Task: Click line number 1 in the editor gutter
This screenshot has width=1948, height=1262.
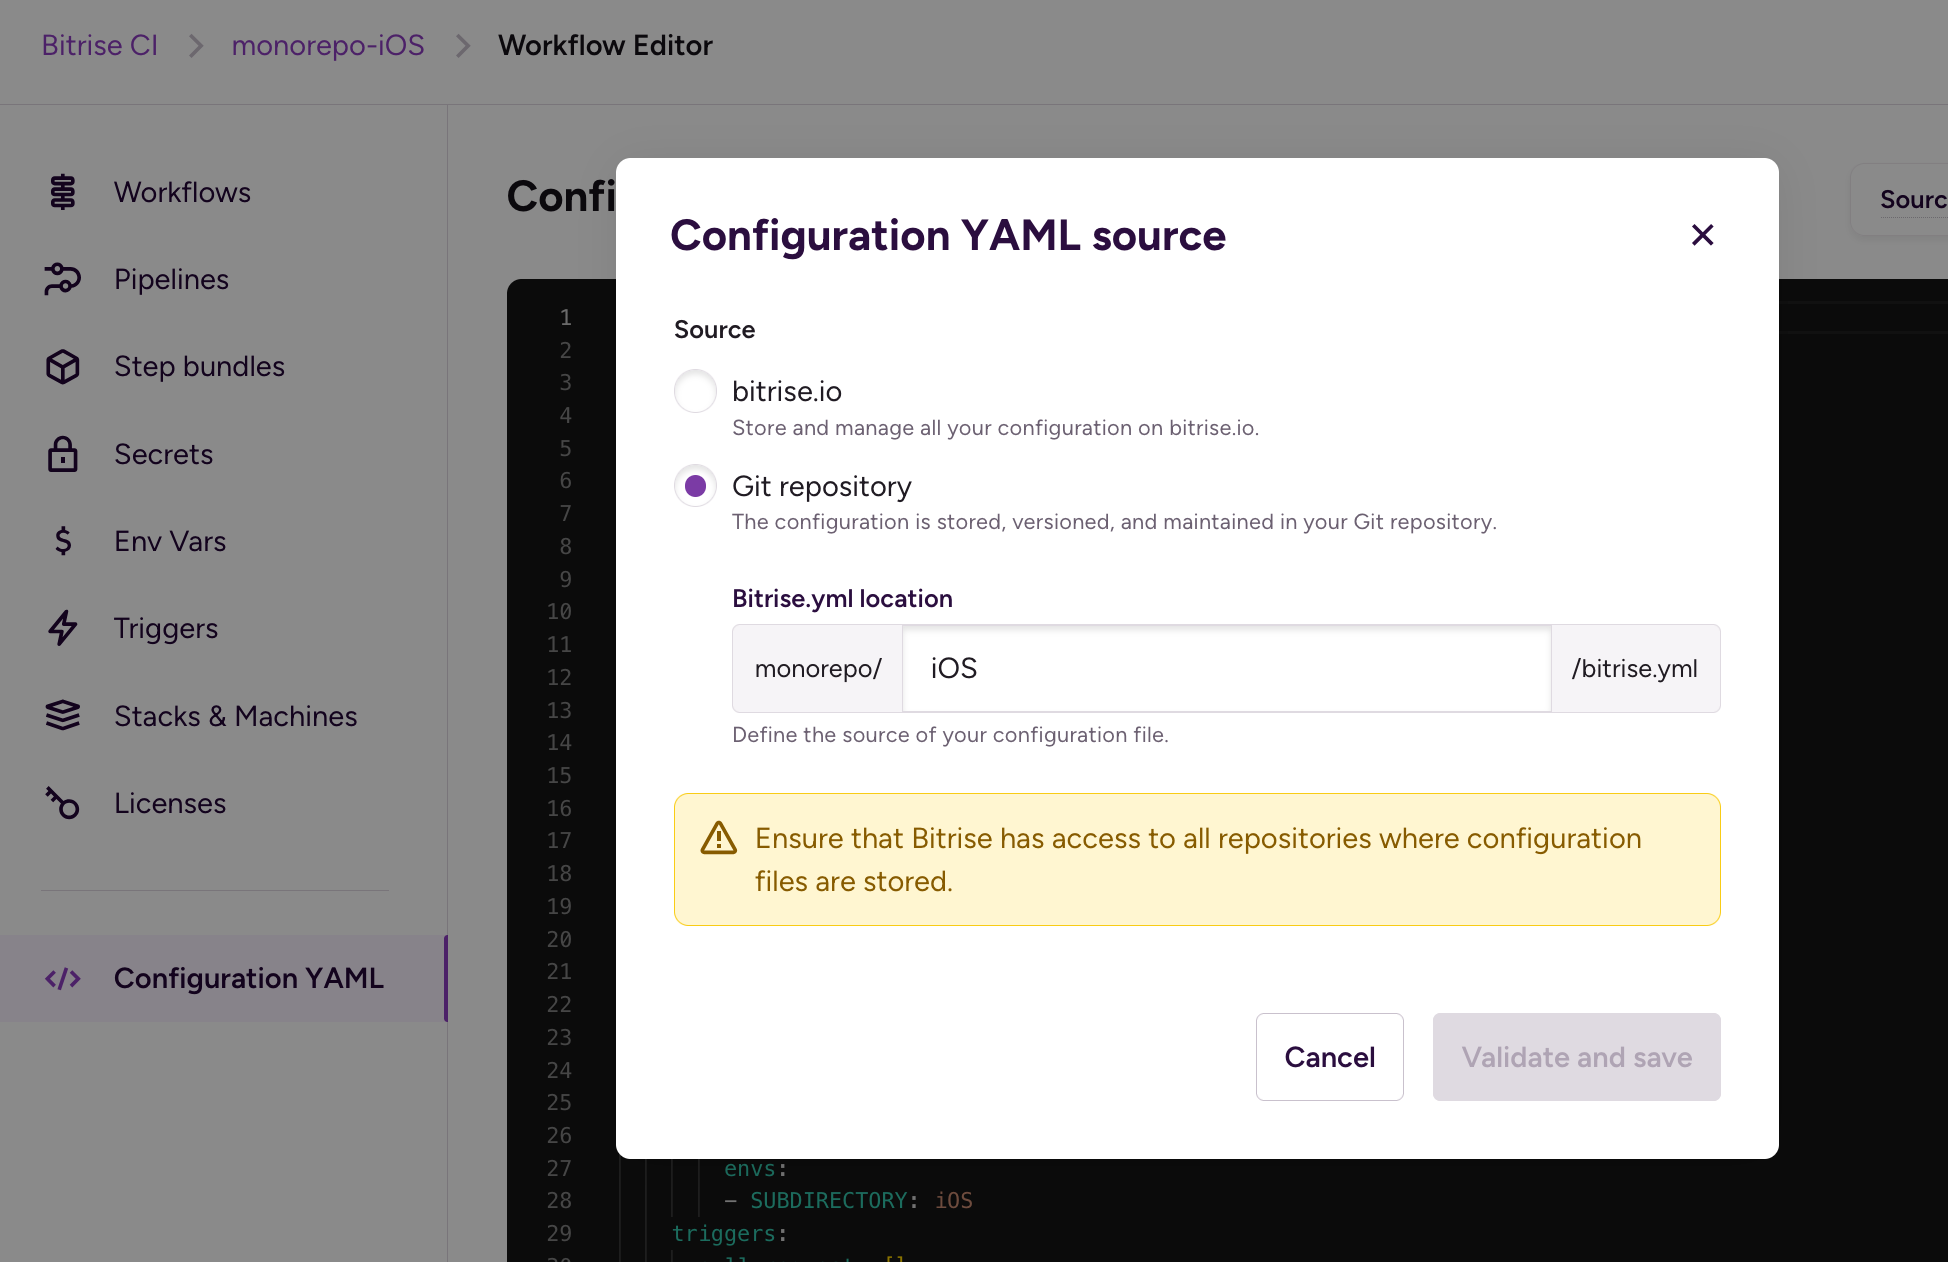Action: pos(565,318)
